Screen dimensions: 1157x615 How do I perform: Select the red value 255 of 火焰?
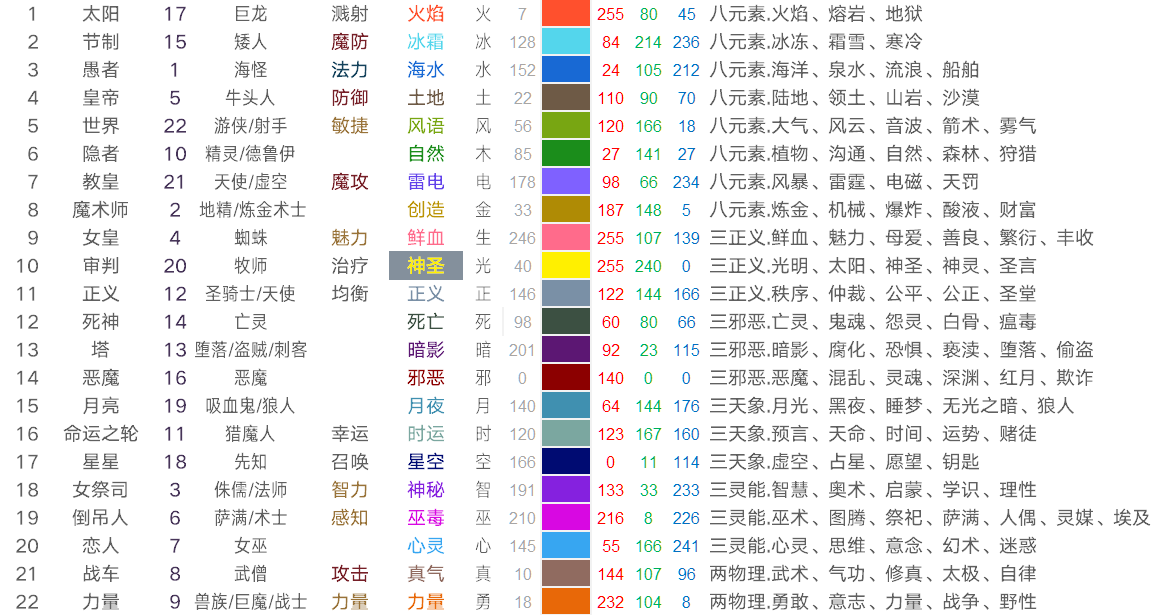click(x=611, y=14)
